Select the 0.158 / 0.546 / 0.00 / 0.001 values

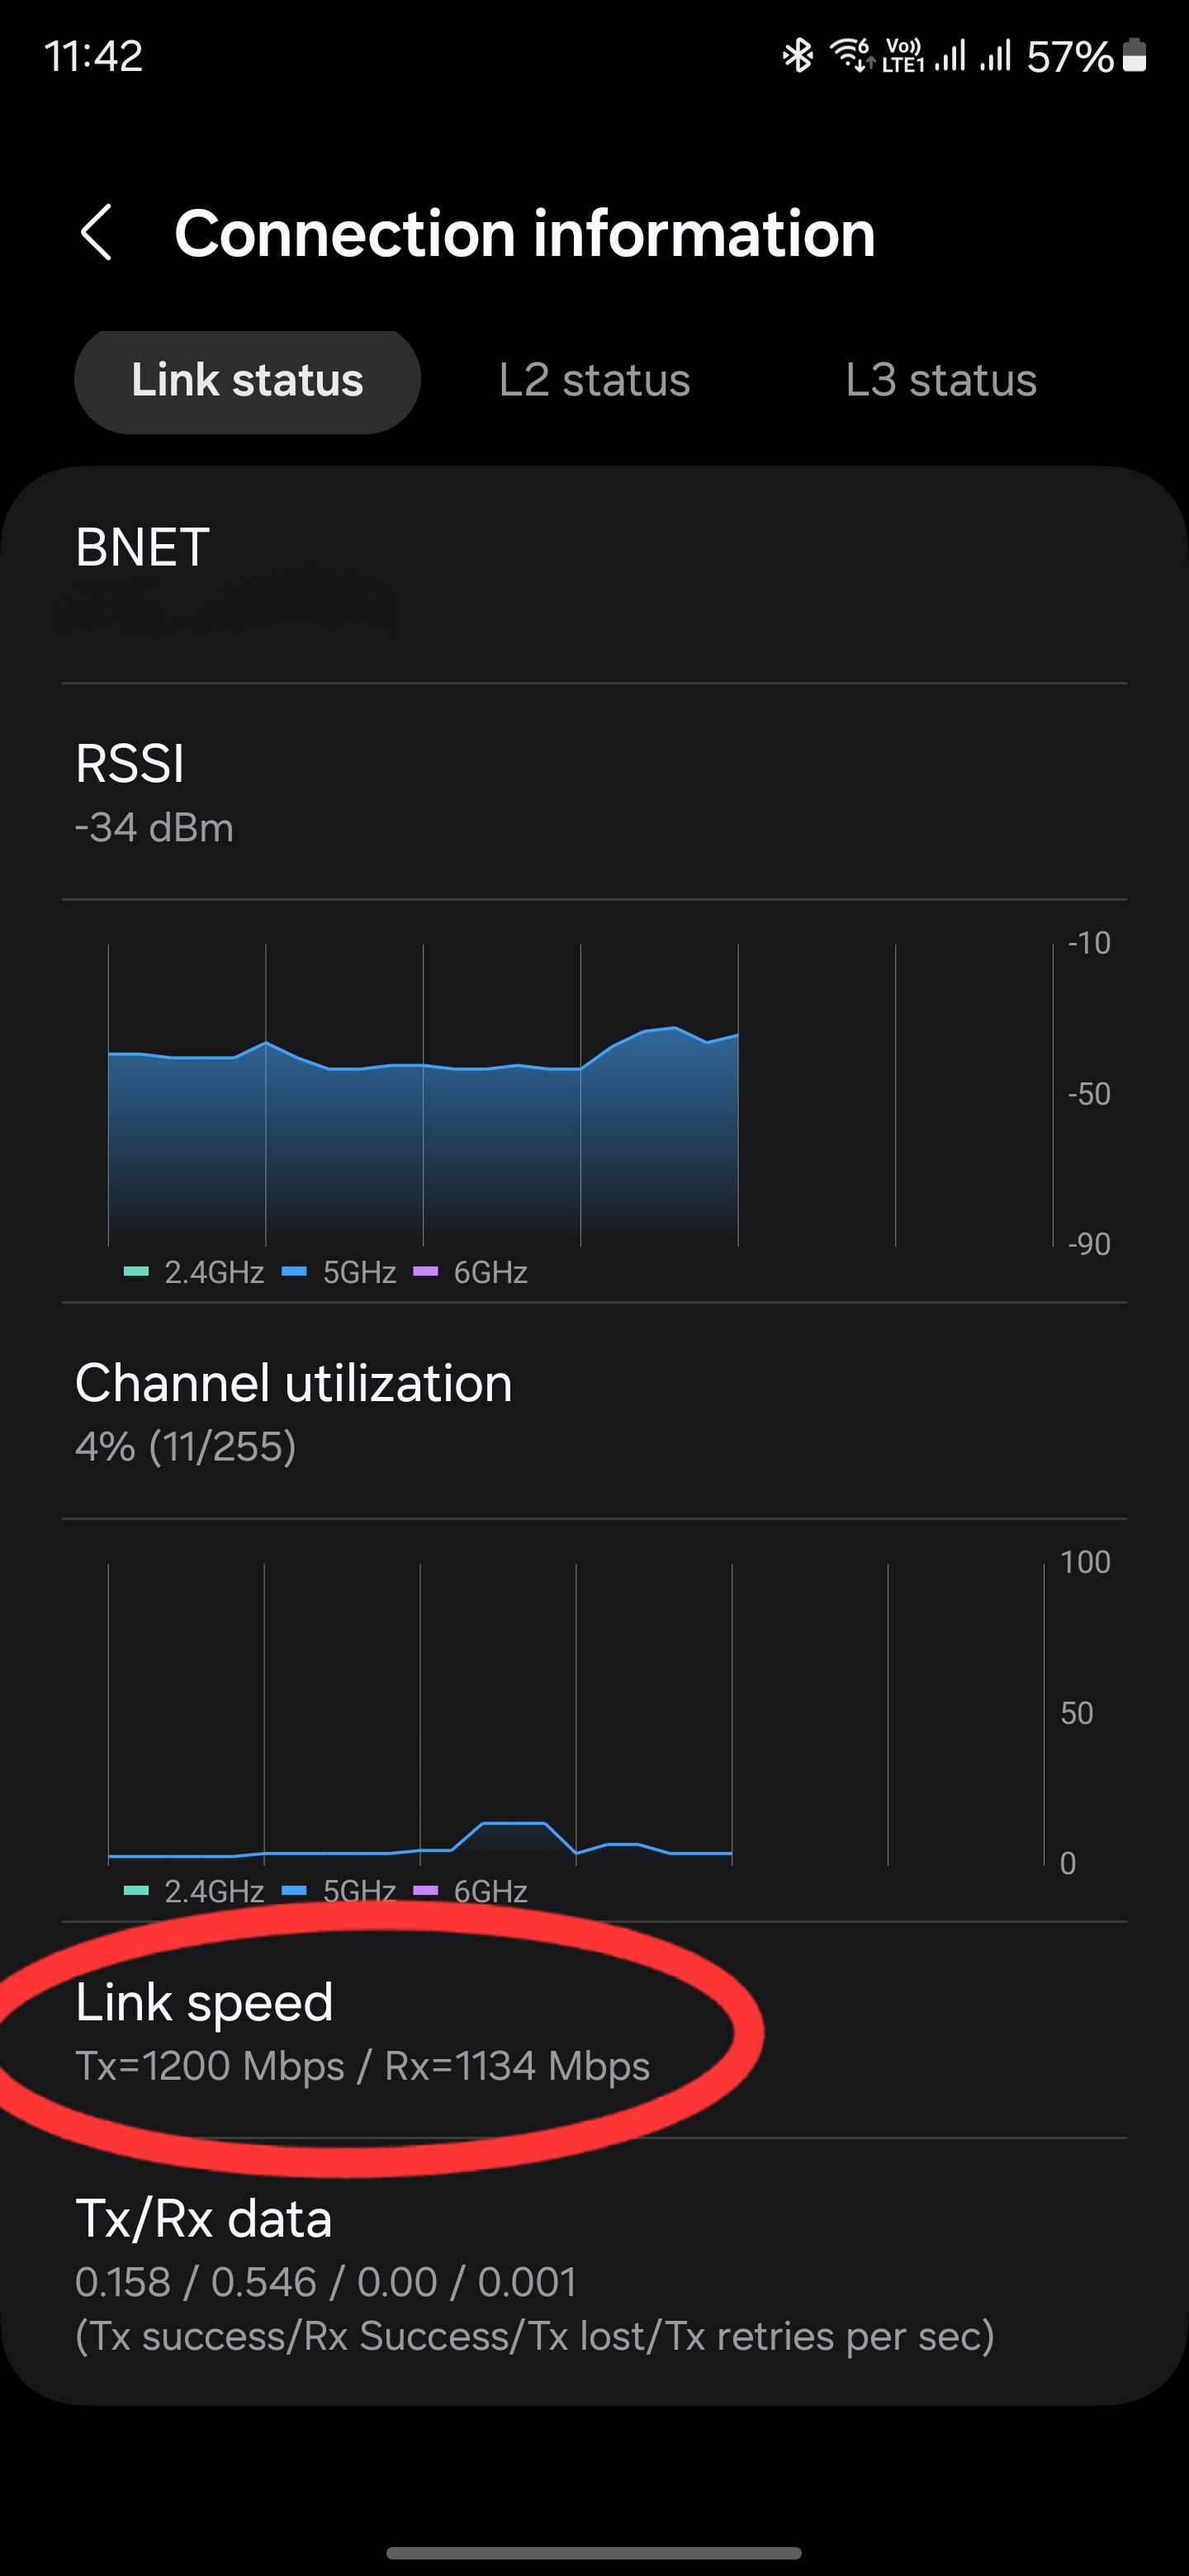point(326,2282)
